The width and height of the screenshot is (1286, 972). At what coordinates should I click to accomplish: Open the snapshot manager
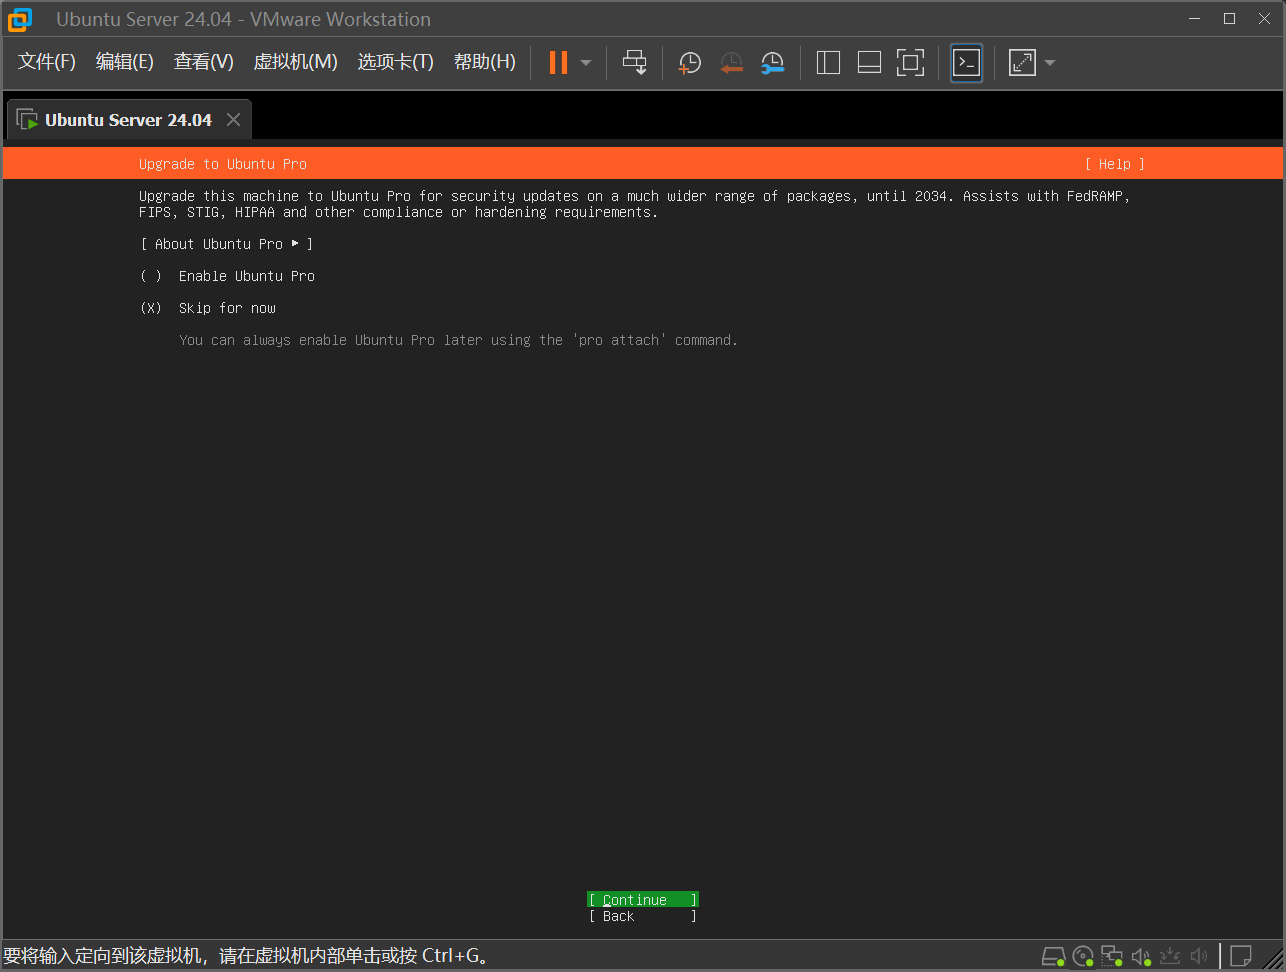click(x=772, y=63)
